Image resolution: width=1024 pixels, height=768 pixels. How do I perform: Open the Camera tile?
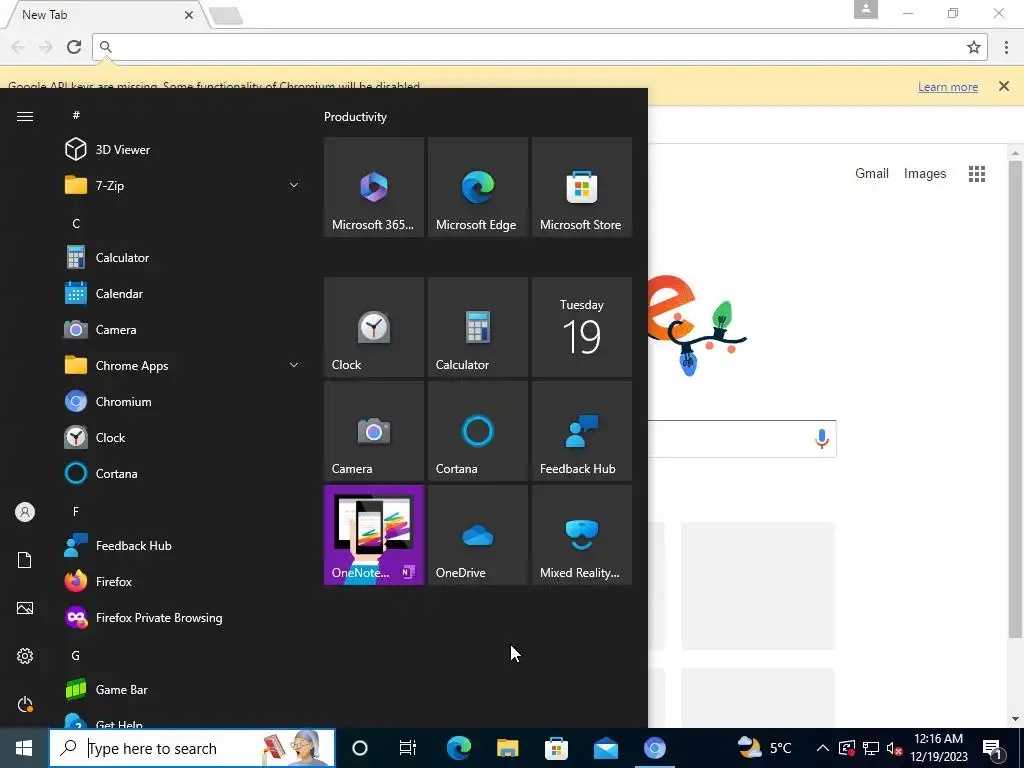[x=374, y=431]
